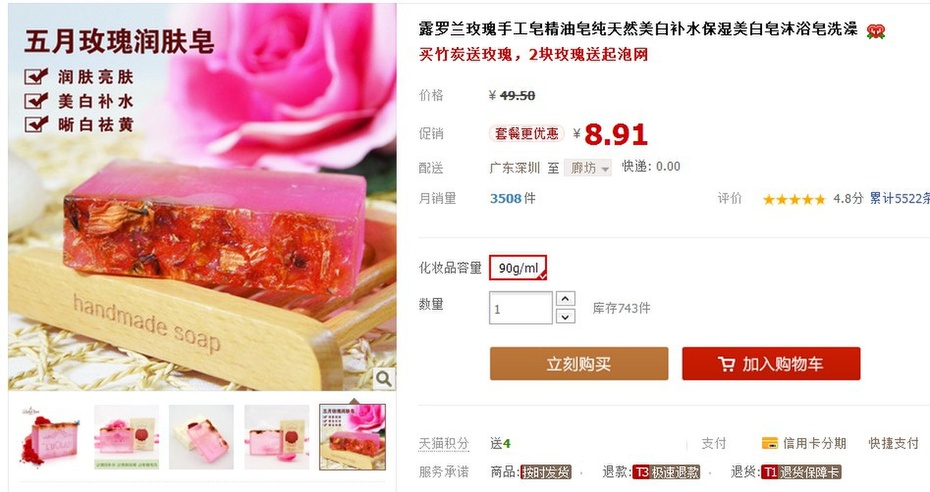Click the five-star rating icons
930x492 pixels.
click(x=794, y=199)
